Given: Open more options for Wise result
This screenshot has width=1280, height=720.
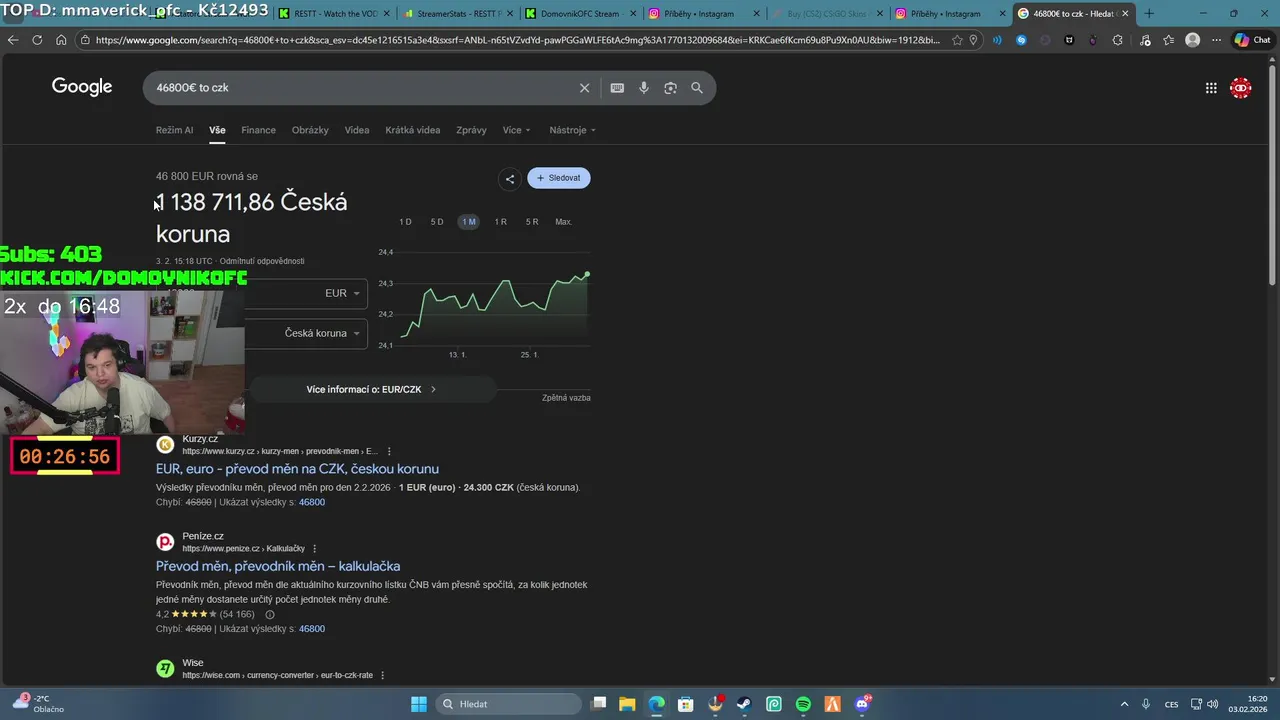Looking at the screenshot, I should [x=382, y=675].
